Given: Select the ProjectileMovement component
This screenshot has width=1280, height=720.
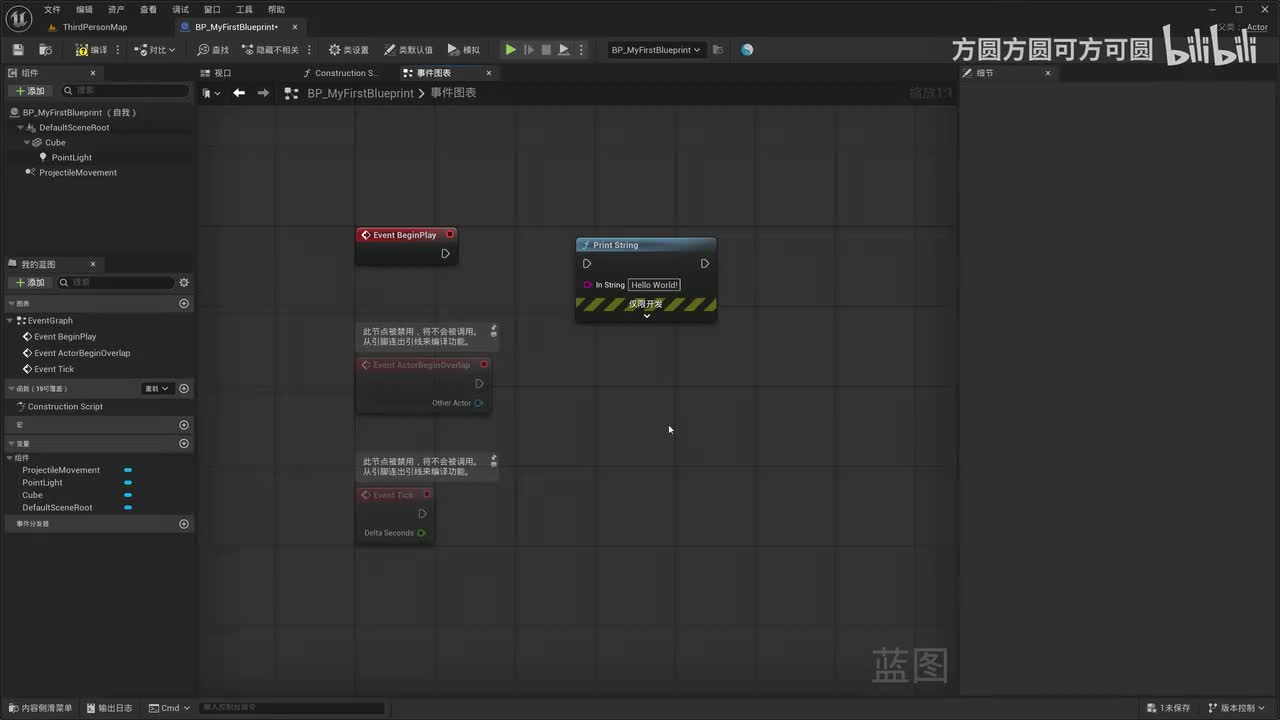Looking at the screenshot, I should 77,173.
